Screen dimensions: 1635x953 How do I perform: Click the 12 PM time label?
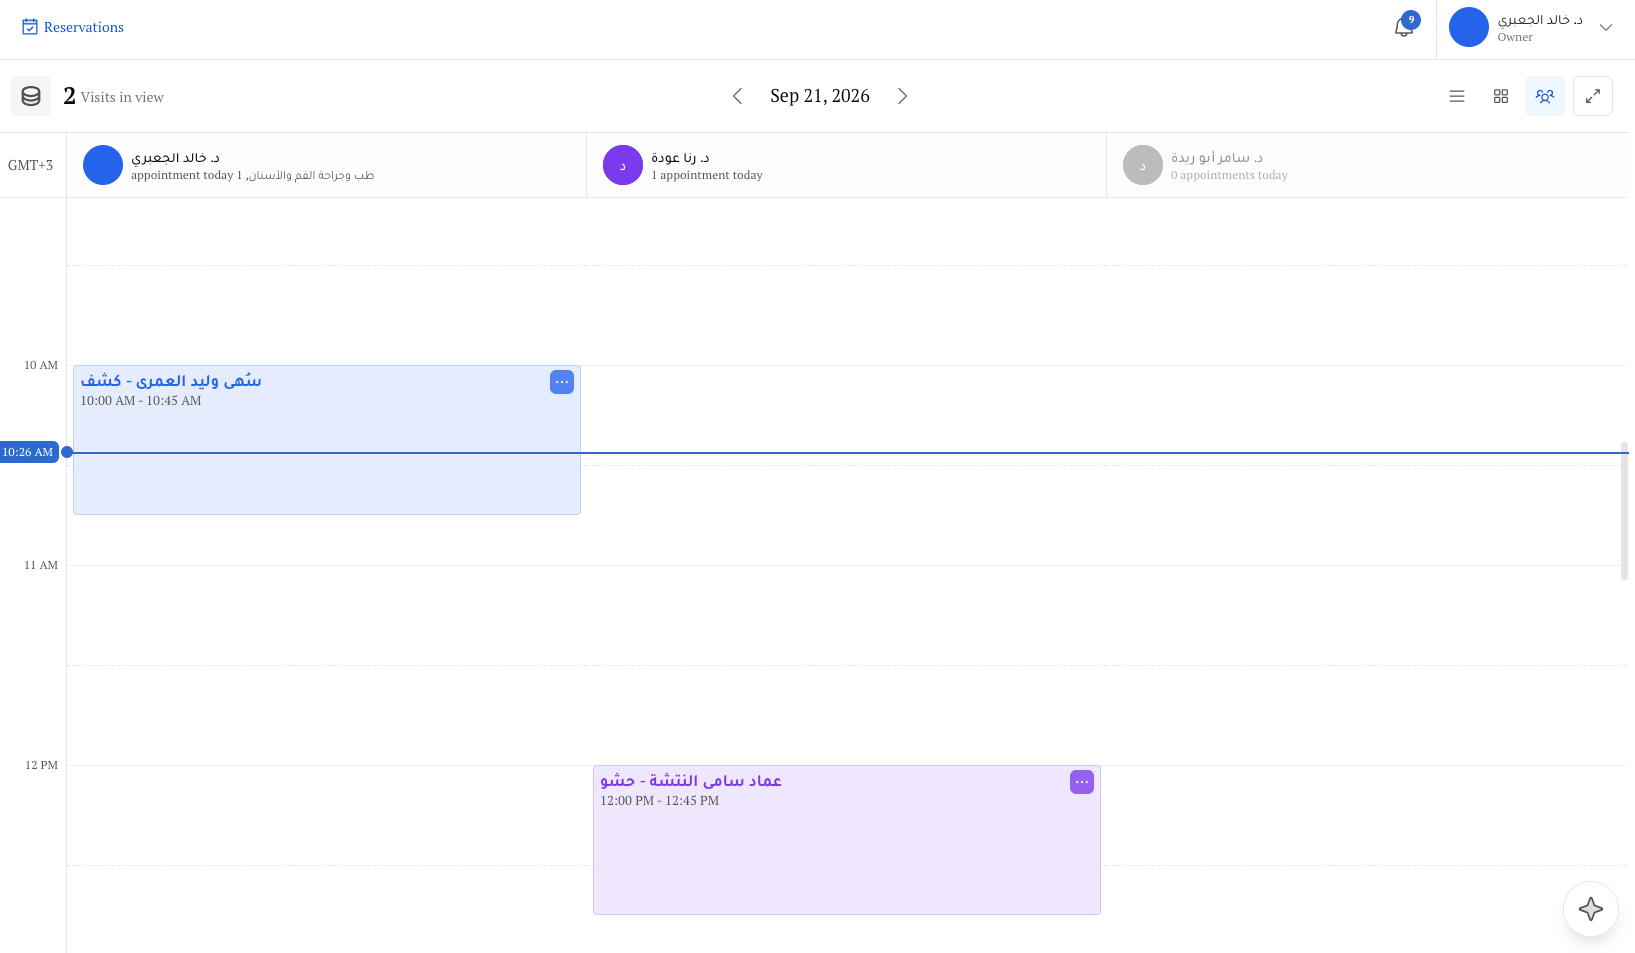[x=41, y=765]
